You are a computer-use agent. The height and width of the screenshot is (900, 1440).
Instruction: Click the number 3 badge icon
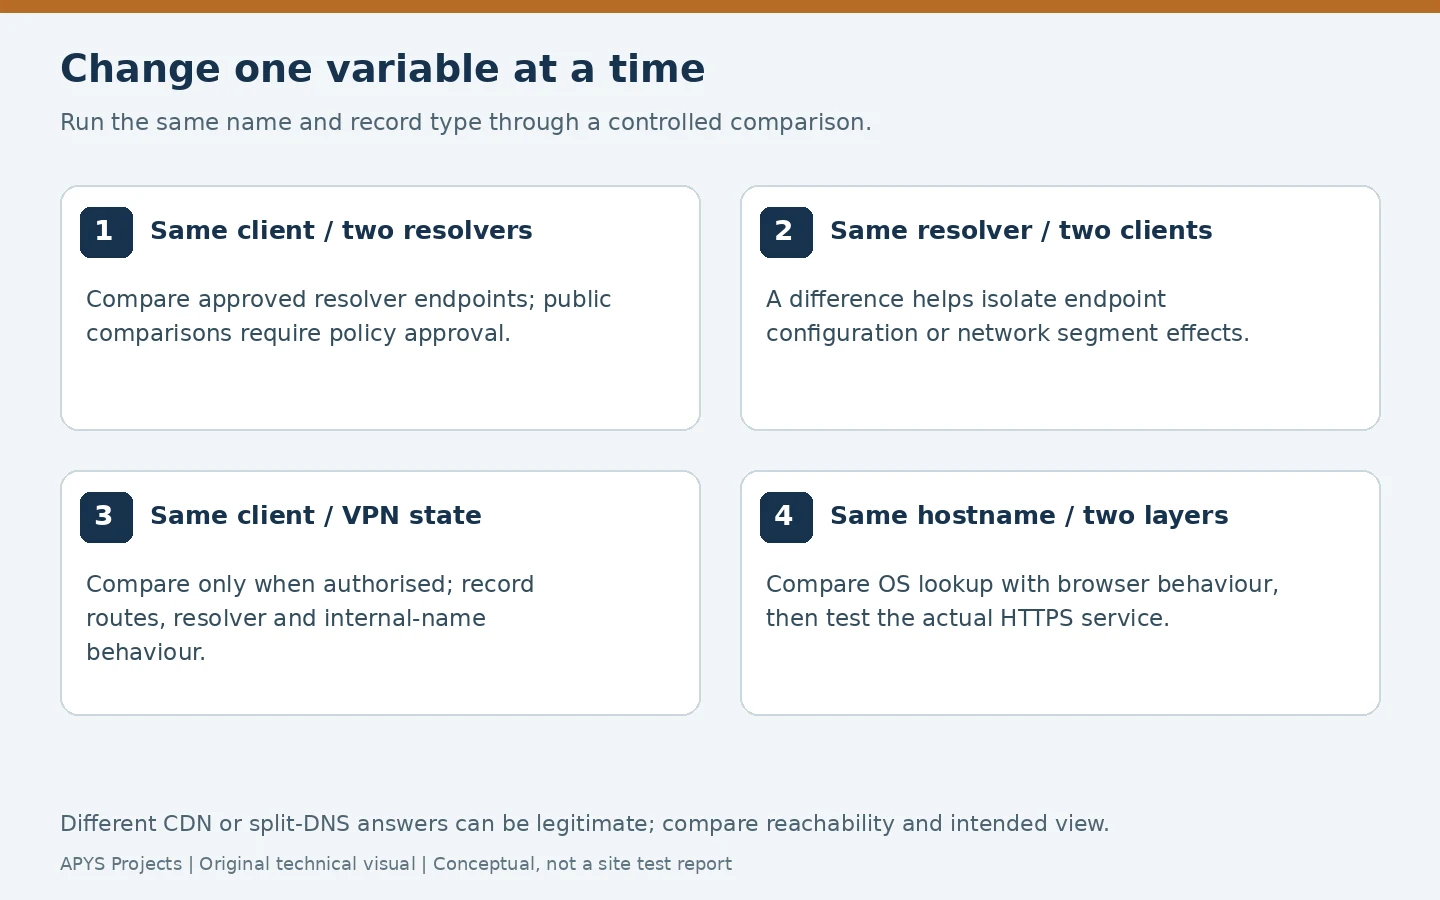pos(106,517)
